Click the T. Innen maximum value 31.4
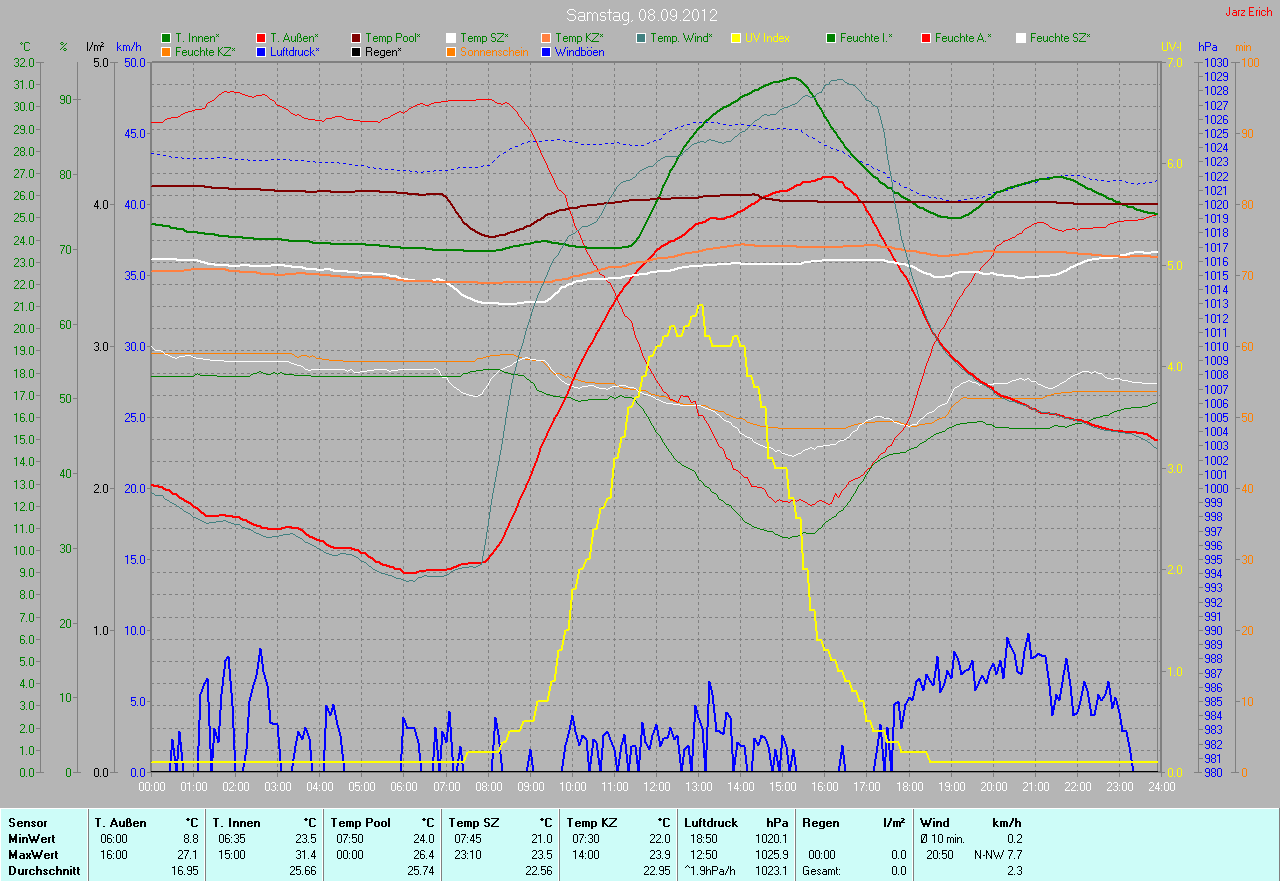The height and width of the screenshot is (881, 1280). click(305, 855)
